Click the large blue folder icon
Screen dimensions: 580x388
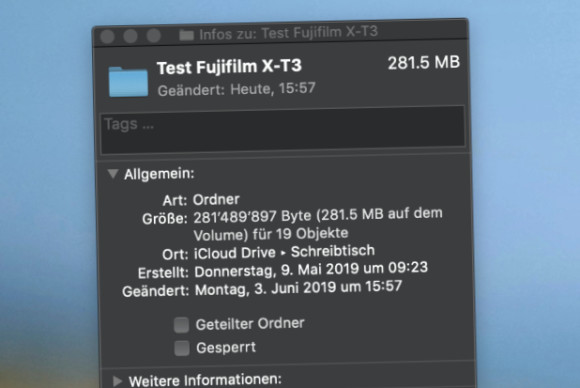click(128, 82)
